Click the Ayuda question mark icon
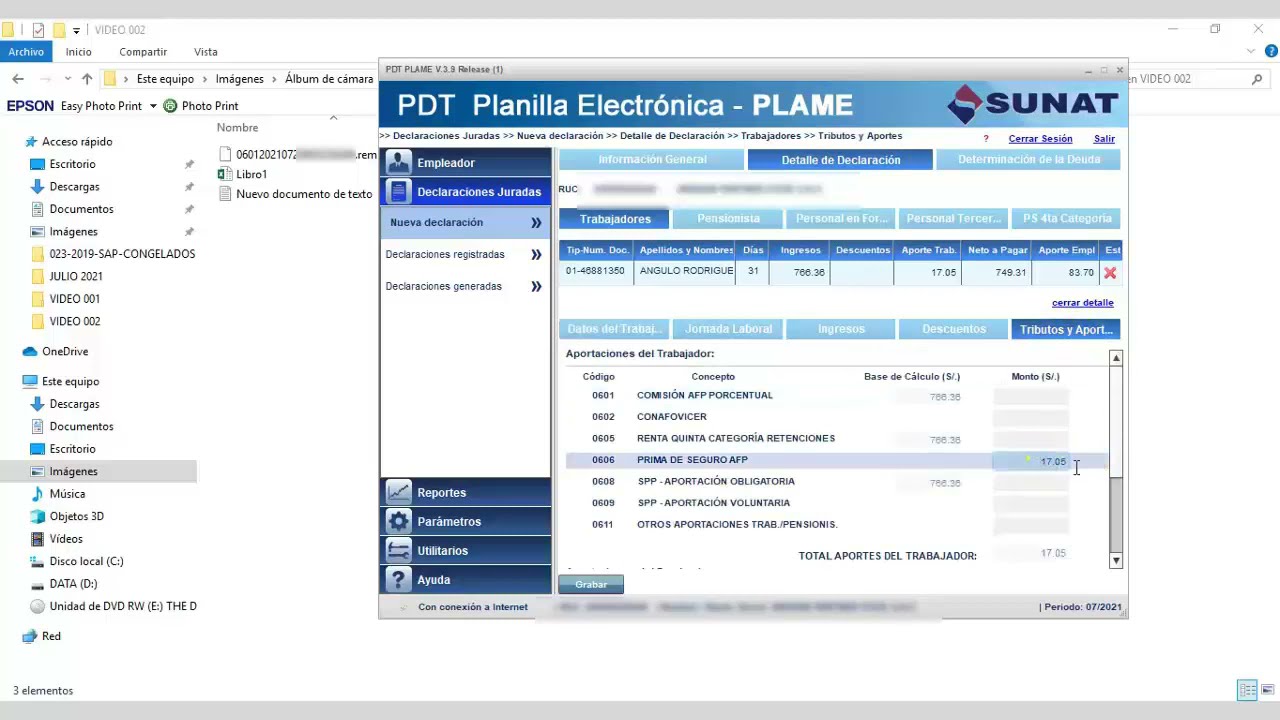This screenshot has width=1280, height=720. coord(398,579)
